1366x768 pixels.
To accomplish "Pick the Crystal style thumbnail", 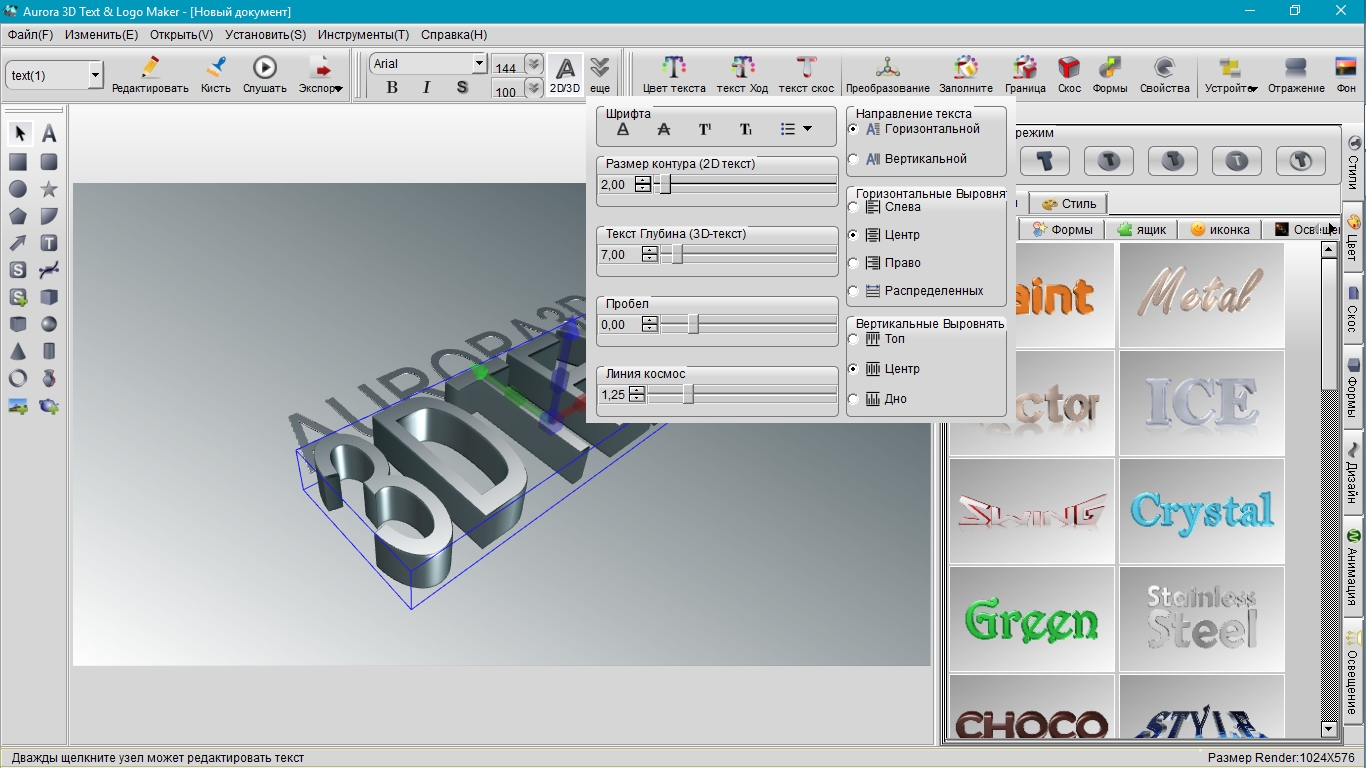I will pyautogui.click(x=1201, y=511).
